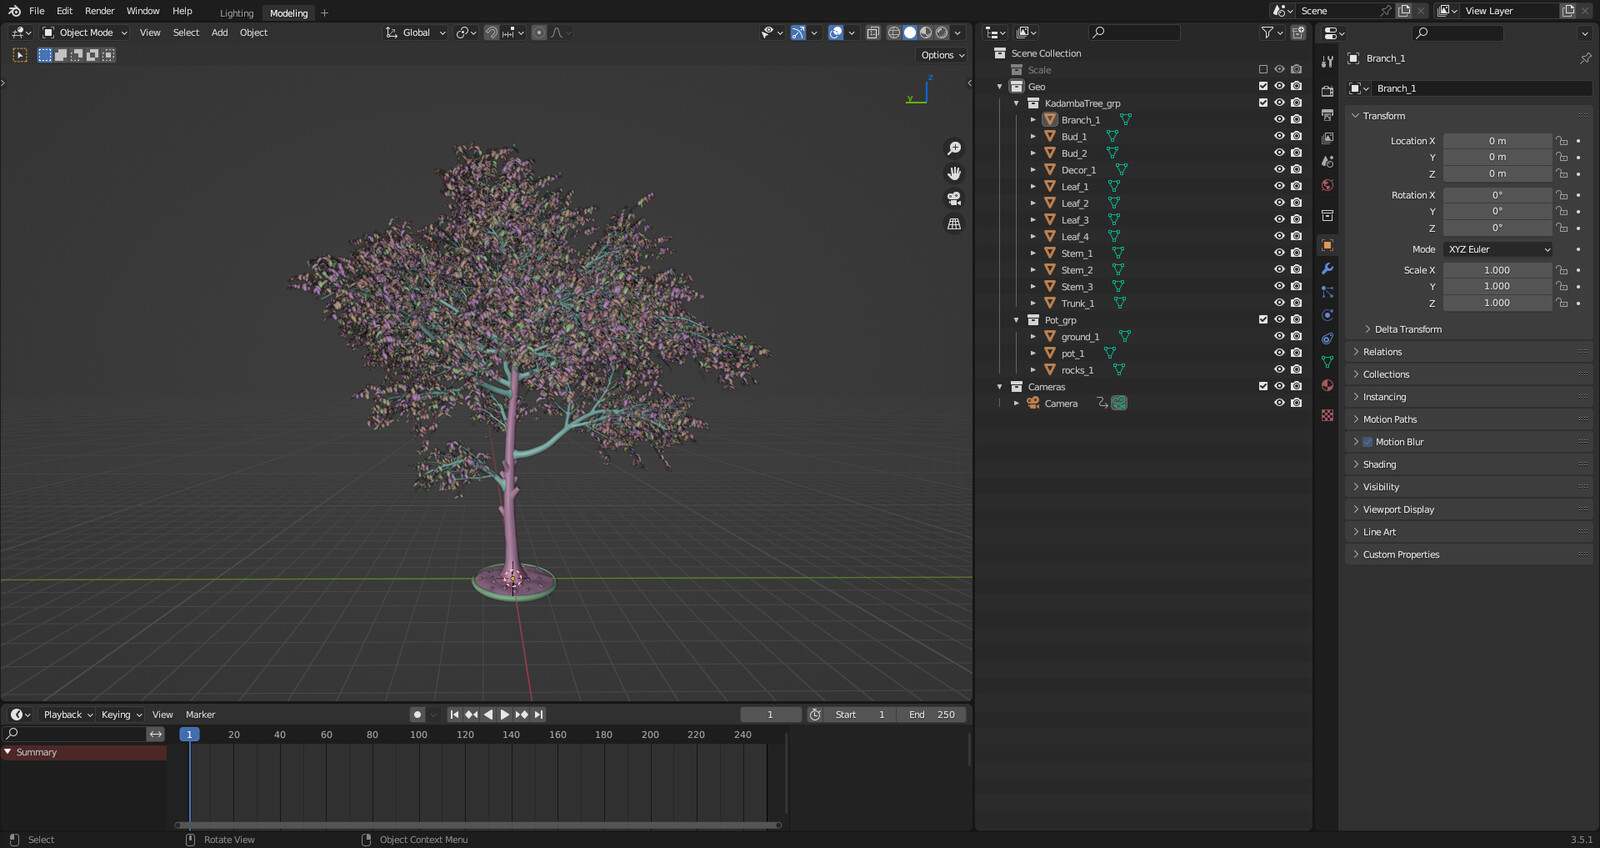
Task: Switch to rendered viewport shading
Action: pyautogui.click(x=942, y=33)
